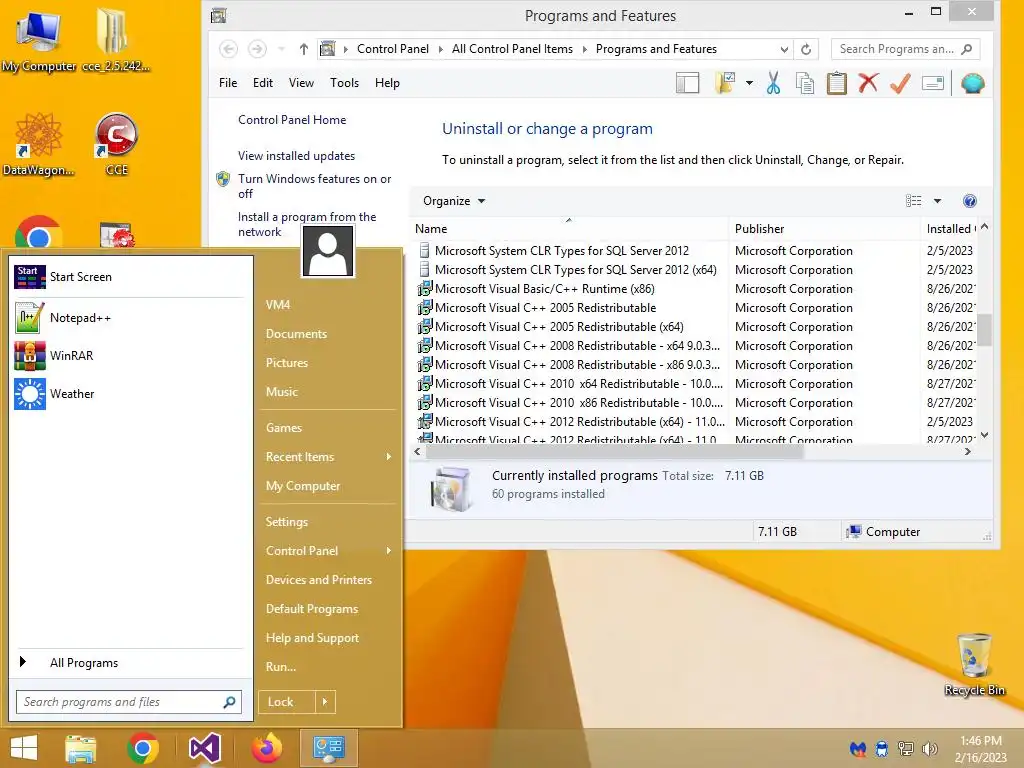Open the Recycle Bin desktop icon
This screenshot has width=1024, height=768.
pyautogui.click(x=974, y=664)
